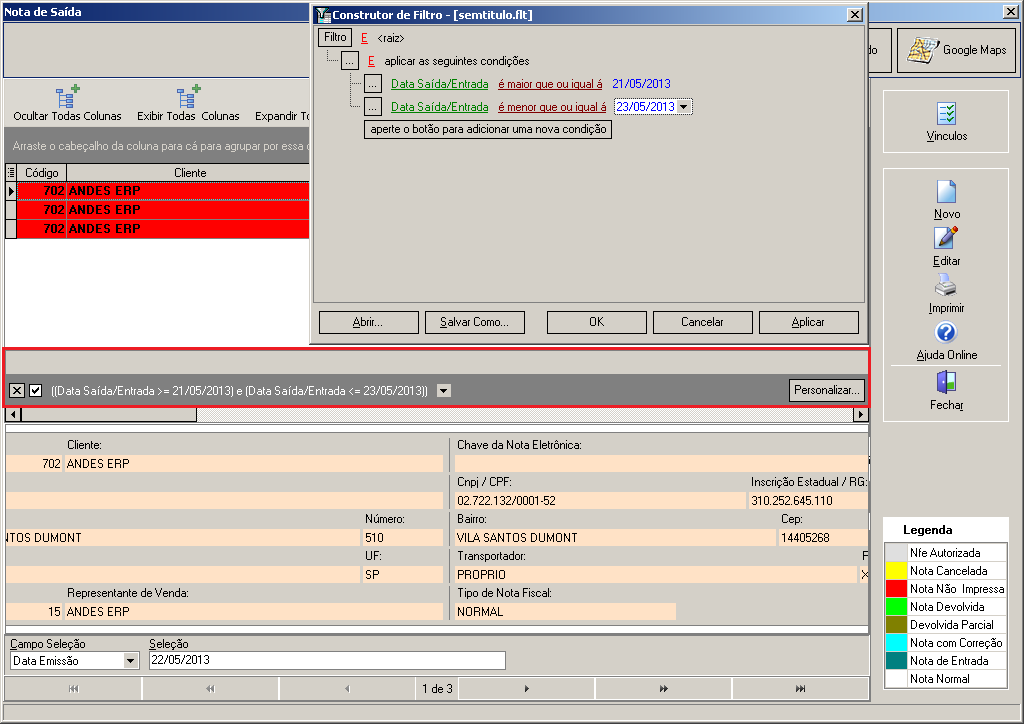The width and height of the screenshot is (1027, 726).
Task: Click the Transportador field PROPRIO
Action: tap(656, 575)
